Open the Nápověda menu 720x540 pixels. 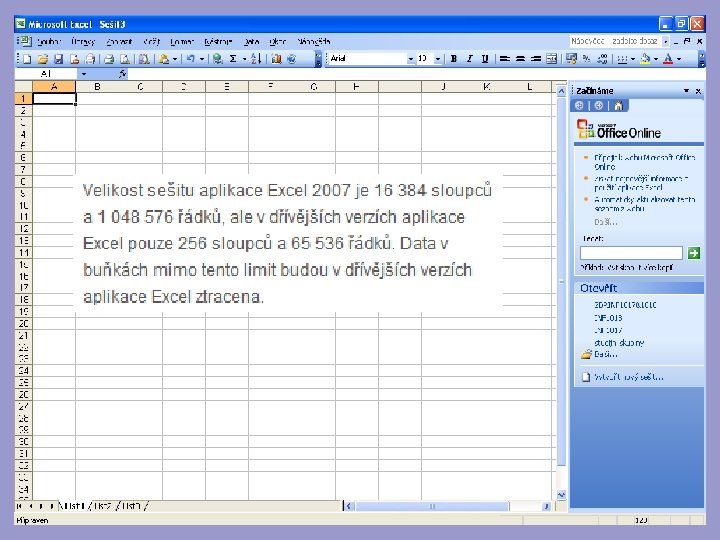(x=314, y=42)
